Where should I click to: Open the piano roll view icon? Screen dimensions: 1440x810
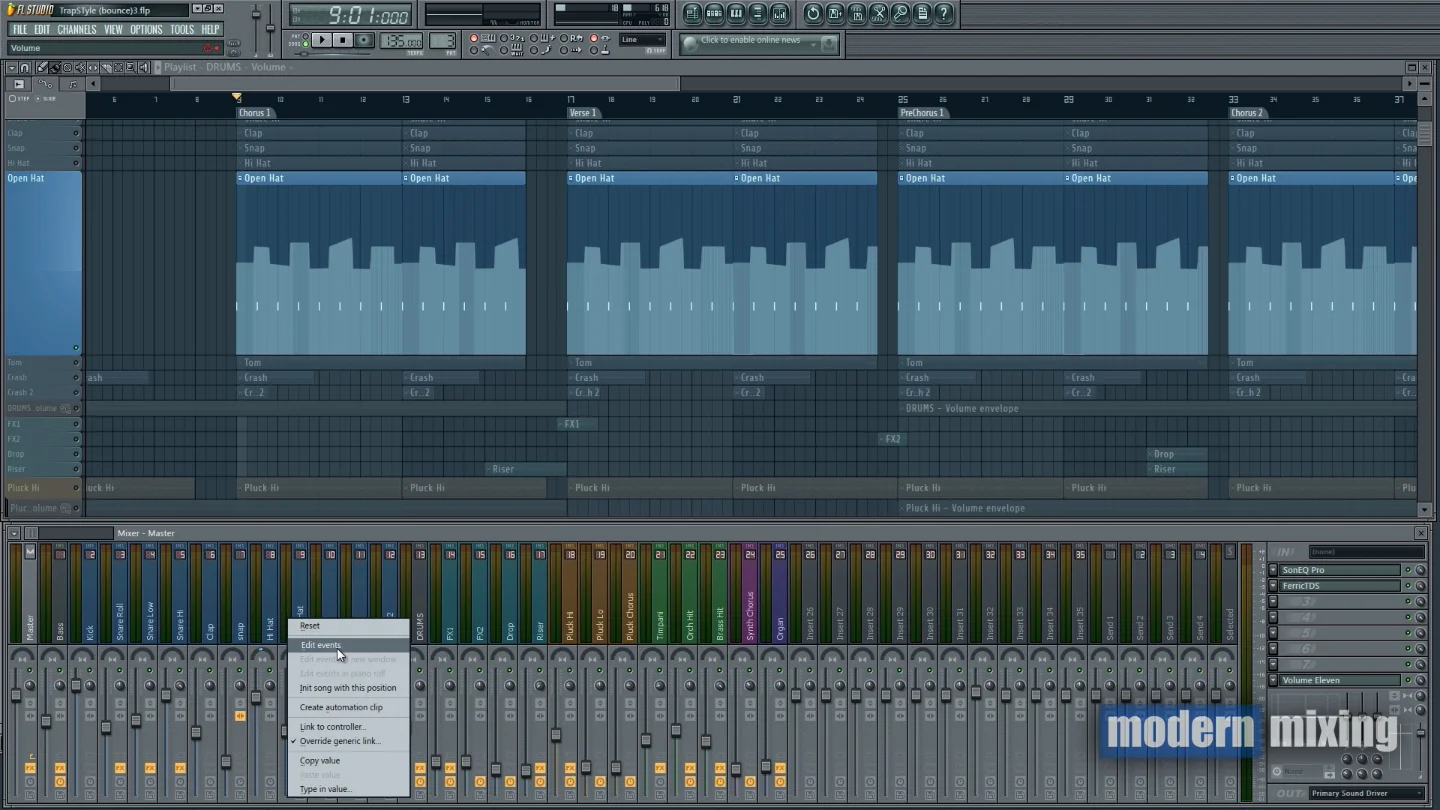pyautogui.click(x=736, y=13)
